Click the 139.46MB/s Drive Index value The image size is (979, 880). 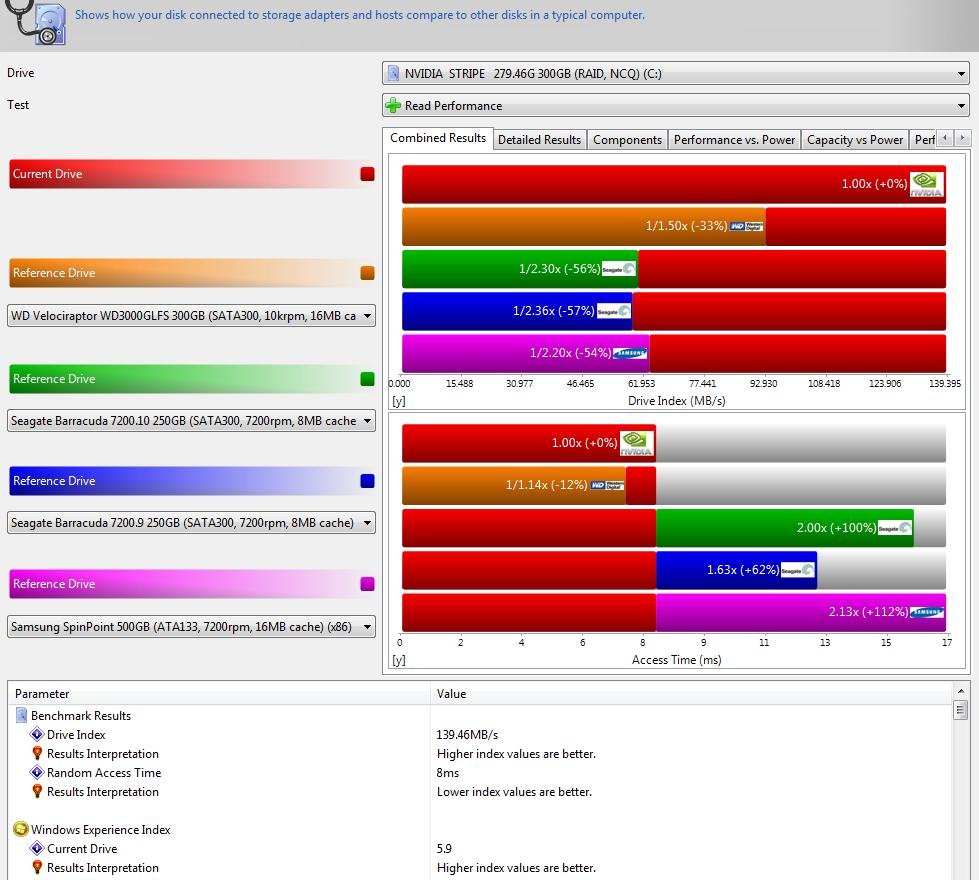pos(467,735)
